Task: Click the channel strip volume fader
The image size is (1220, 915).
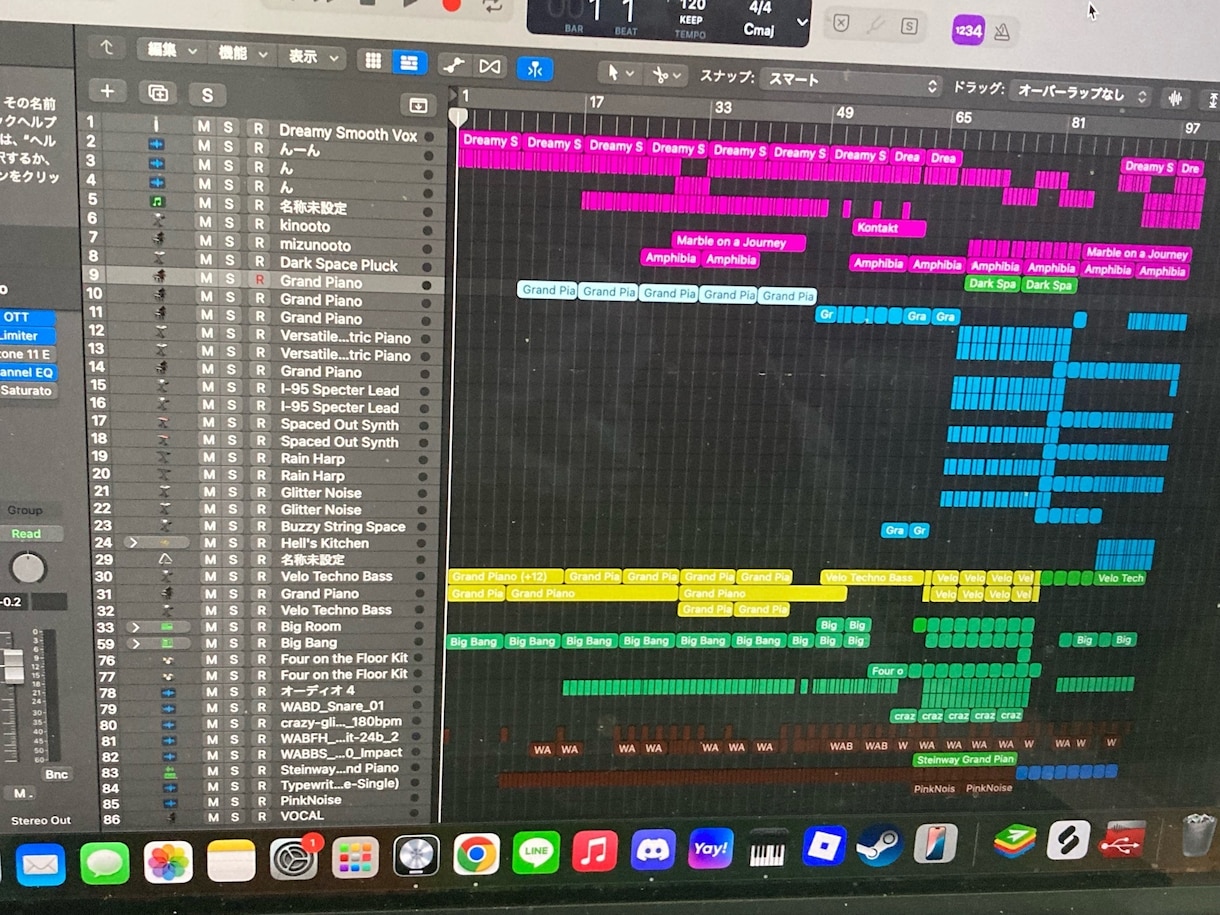Action: pos(12,666)
